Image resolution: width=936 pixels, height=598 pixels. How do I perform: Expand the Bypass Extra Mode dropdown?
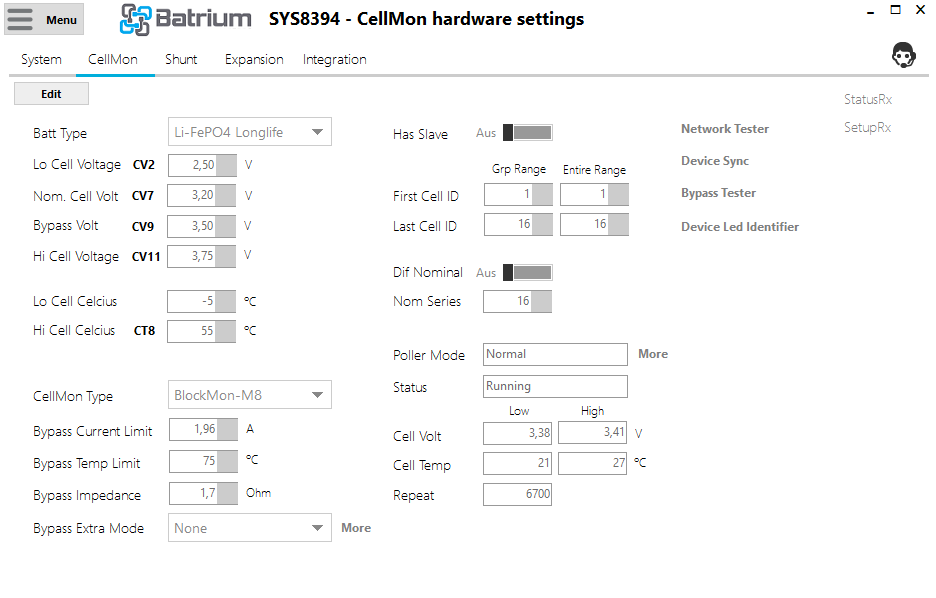tap(250, 528)
